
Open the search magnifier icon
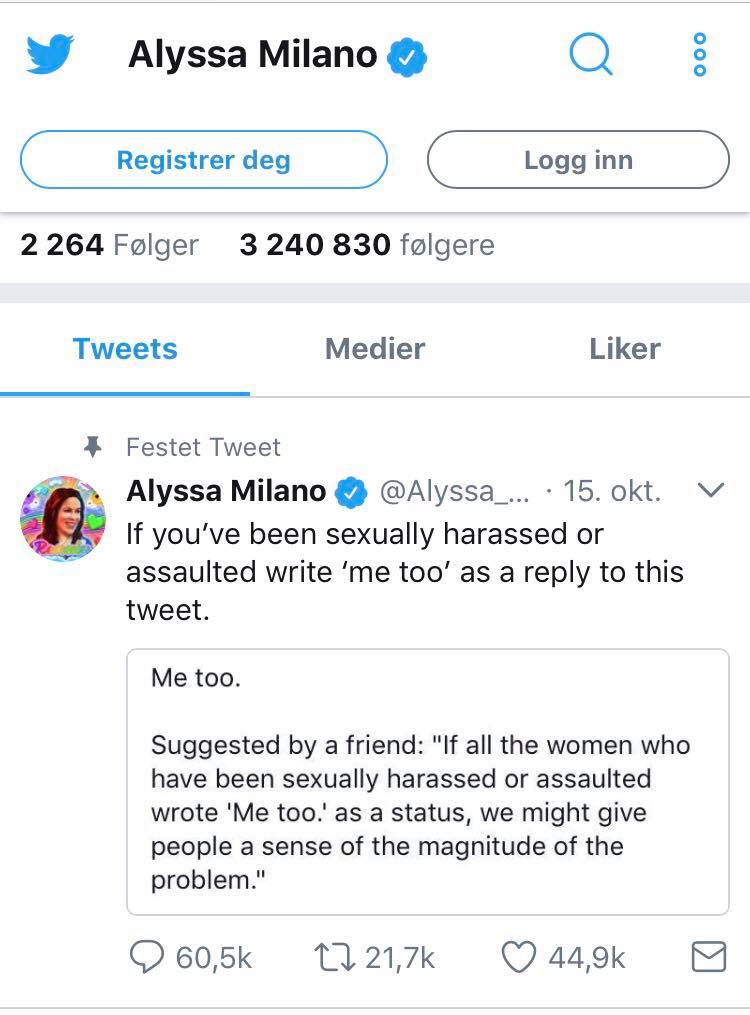pos(590,54)
